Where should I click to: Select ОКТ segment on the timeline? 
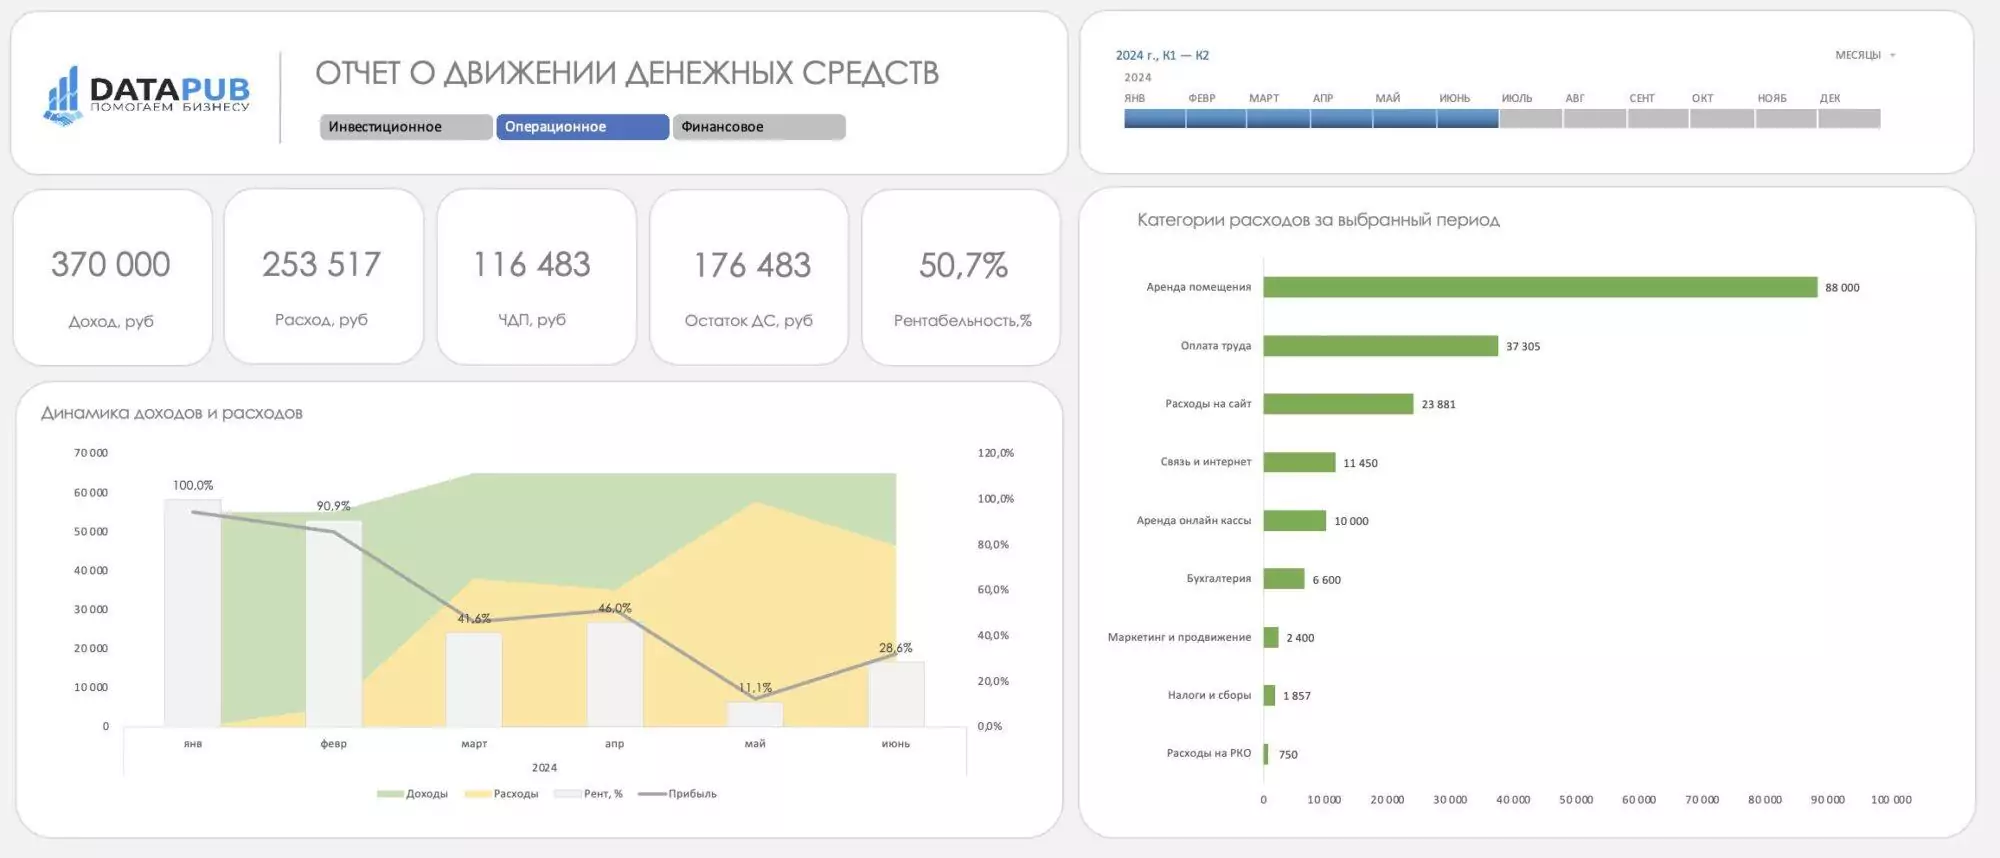[1722, 119]
